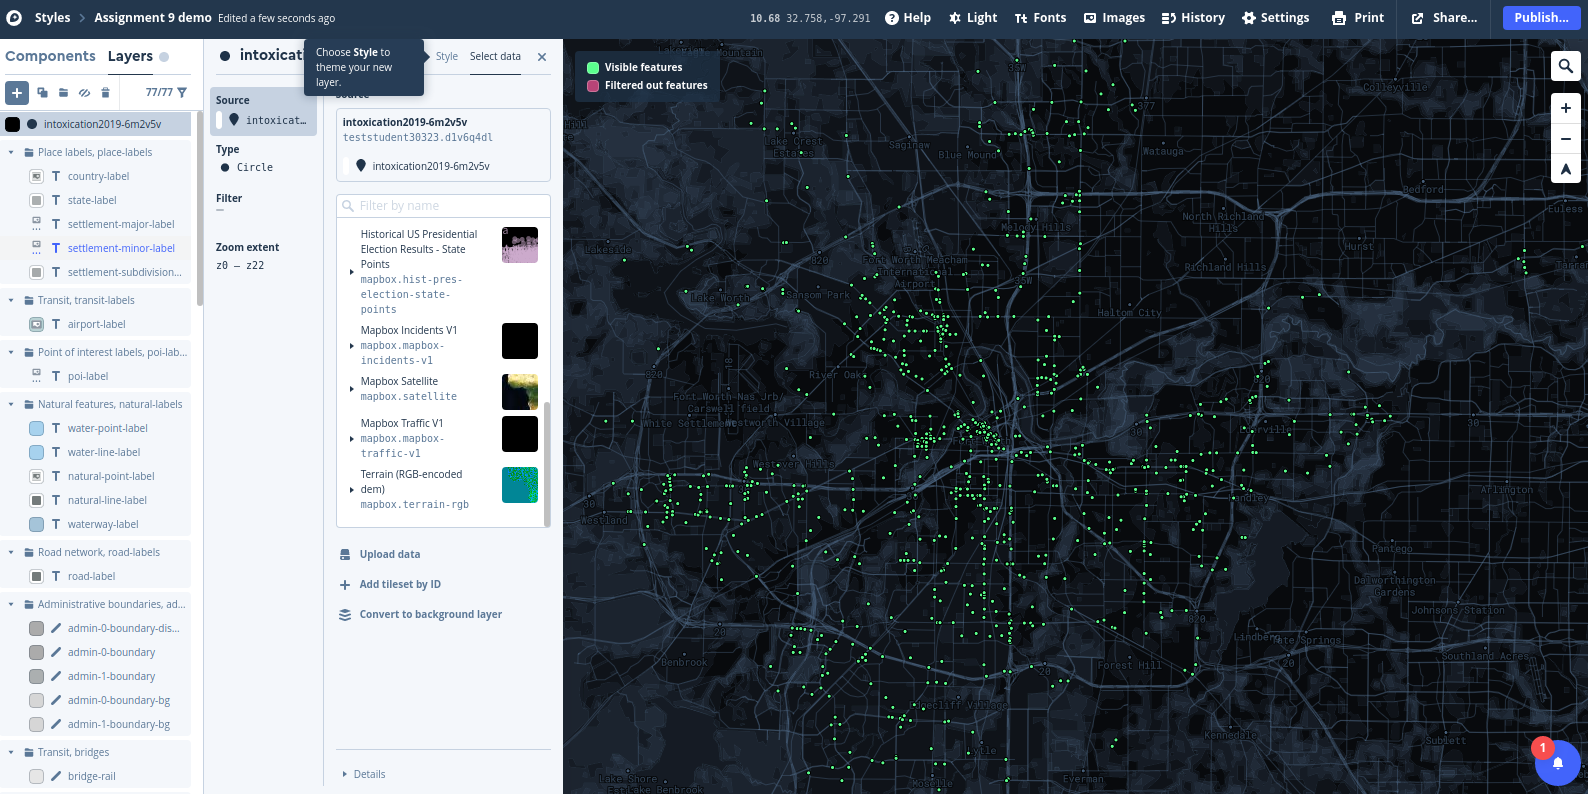The height and width of the screenshot is (794, 1588).
Task: Click the line icon of admin-0-boundary-disputed
Action: pos(56,629)
